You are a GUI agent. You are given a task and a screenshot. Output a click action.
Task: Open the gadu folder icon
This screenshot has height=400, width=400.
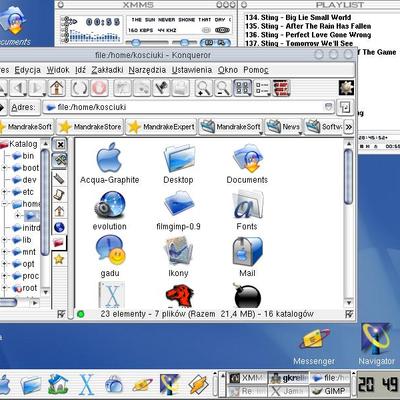point(110,257)
